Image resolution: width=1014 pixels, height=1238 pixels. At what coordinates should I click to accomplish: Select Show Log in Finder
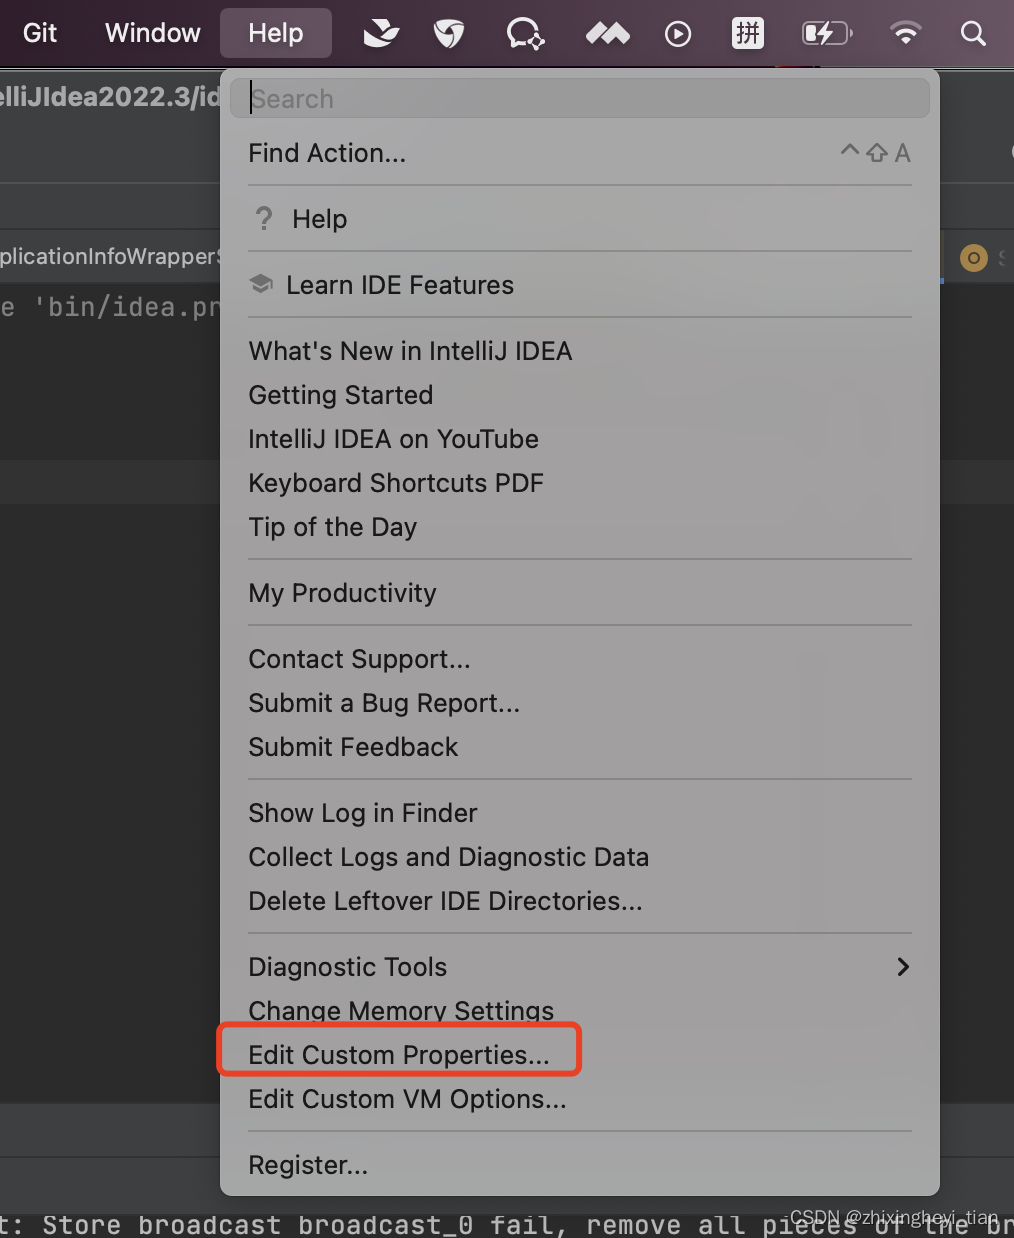580,813
